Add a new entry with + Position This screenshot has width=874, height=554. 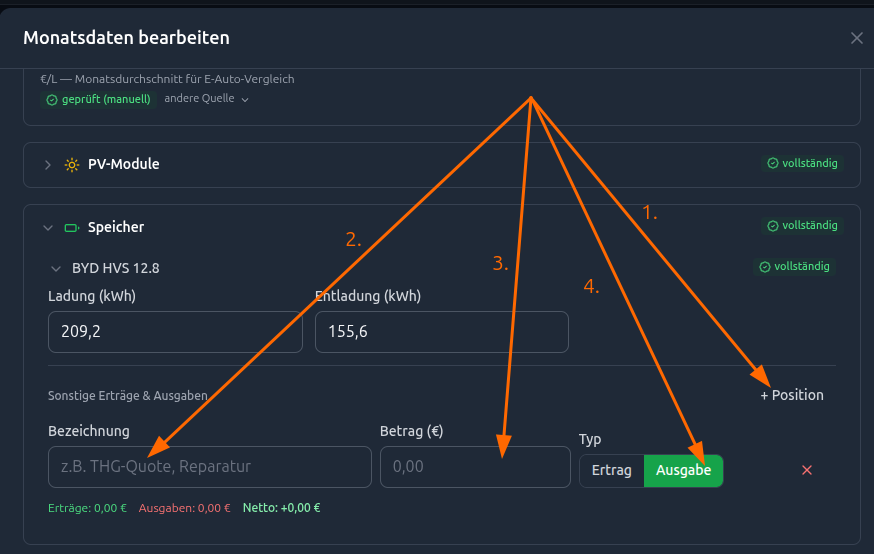pyautogui.click(x=792, y=395)
